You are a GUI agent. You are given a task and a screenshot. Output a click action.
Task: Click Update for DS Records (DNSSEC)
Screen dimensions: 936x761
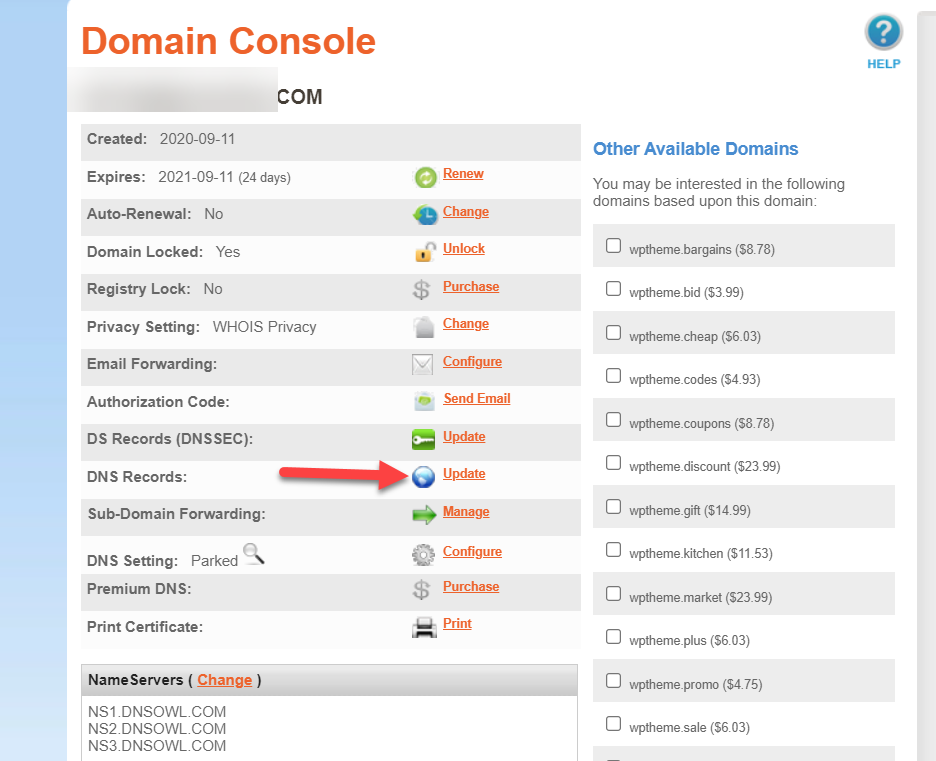coord(464,437)
